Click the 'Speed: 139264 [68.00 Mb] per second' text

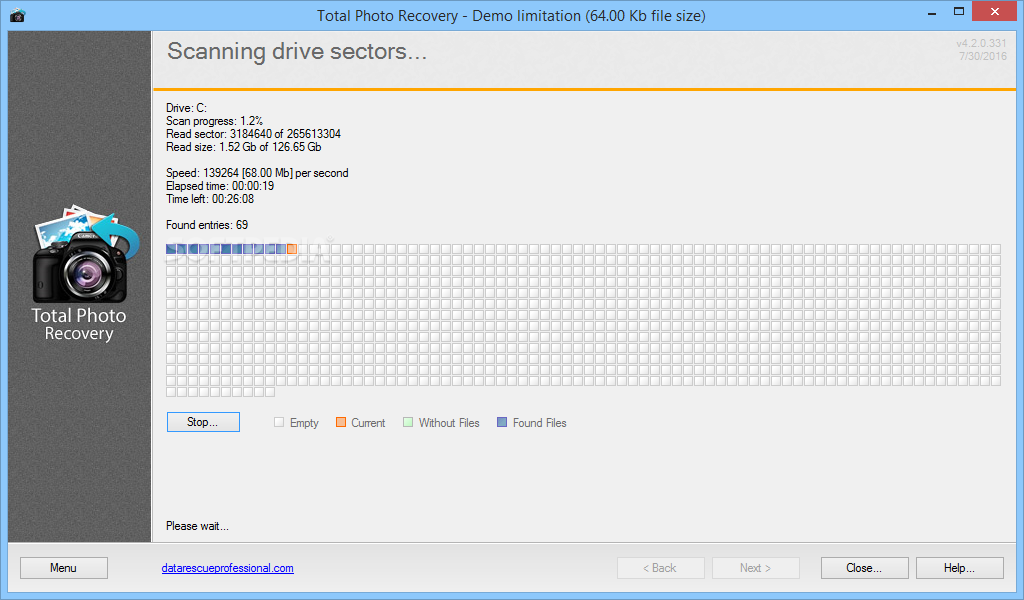pyautogui.click(x=257, y=173)
